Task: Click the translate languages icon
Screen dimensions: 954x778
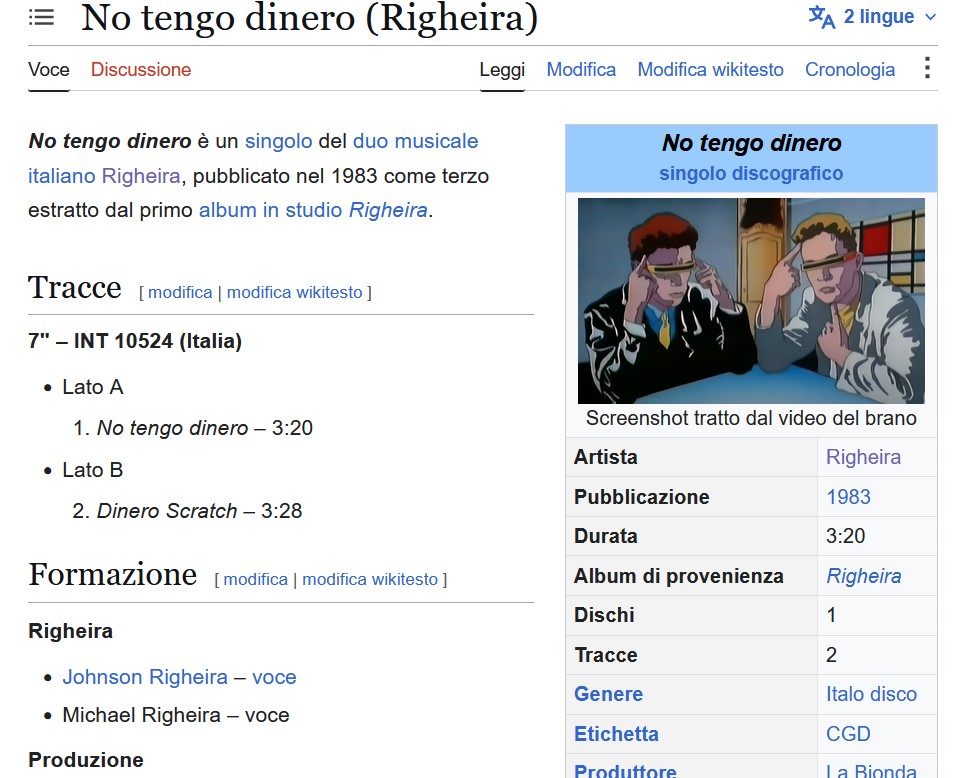Action: (x=821, y=16)
